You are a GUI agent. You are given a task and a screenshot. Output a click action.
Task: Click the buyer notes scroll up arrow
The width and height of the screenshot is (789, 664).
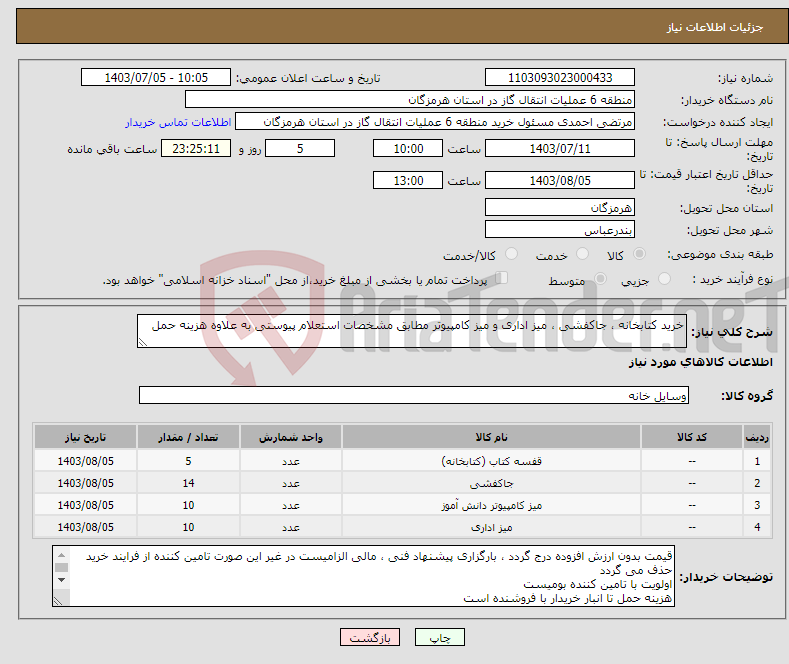click(61, 555)
